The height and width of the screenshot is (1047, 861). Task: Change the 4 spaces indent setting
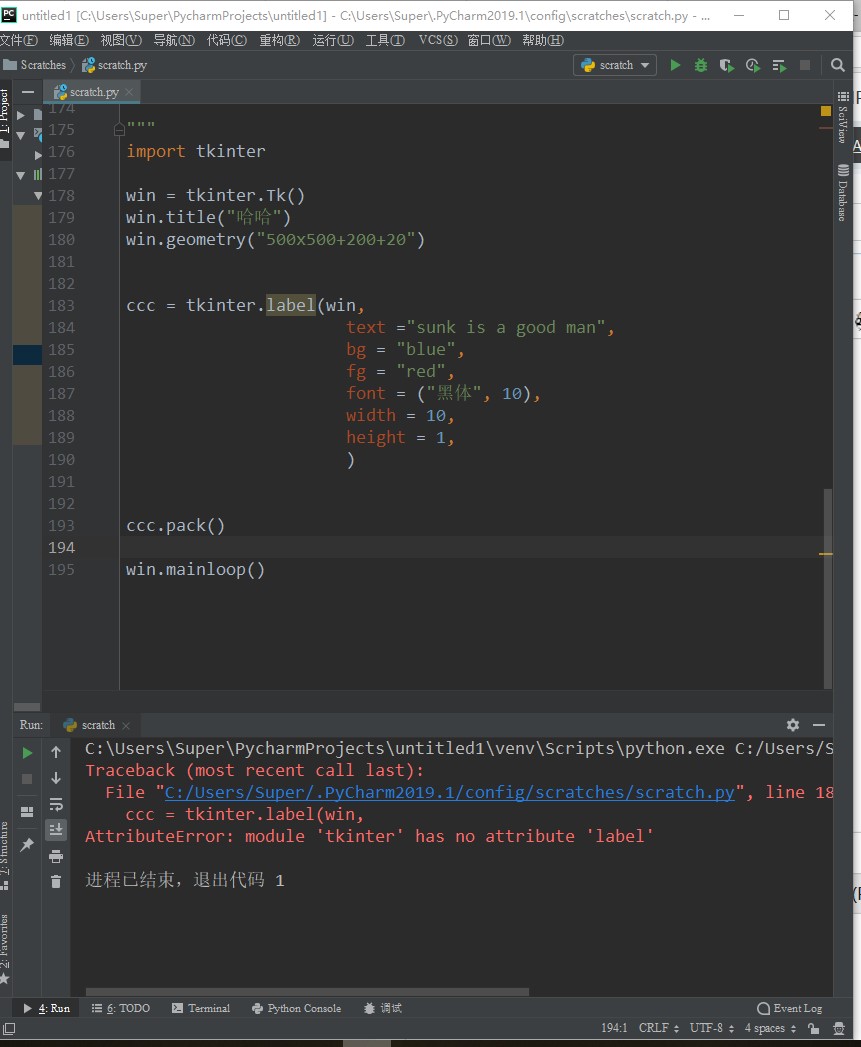770,1028
